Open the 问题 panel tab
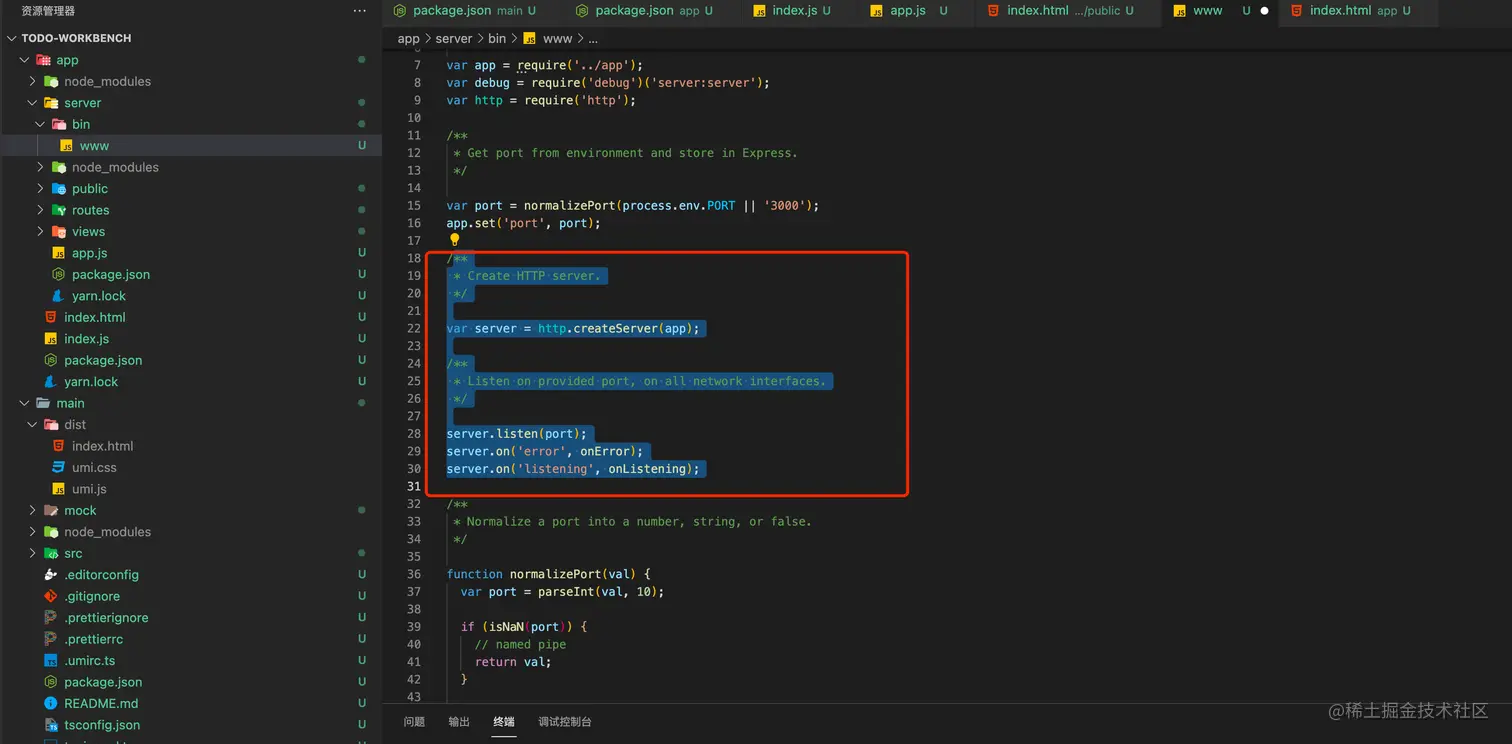Image resolution: width=1512 pixels, height=744 pixels. point(414,722)
